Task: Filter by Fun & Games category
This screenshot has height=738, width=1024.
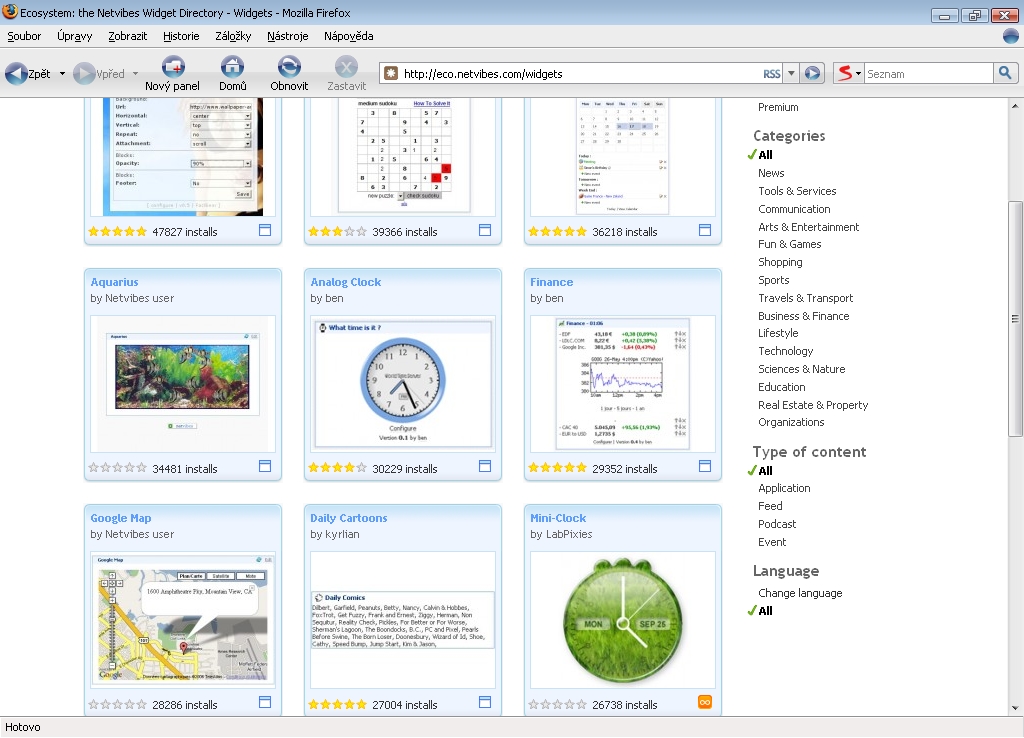Action: click(x=790, y=244)
